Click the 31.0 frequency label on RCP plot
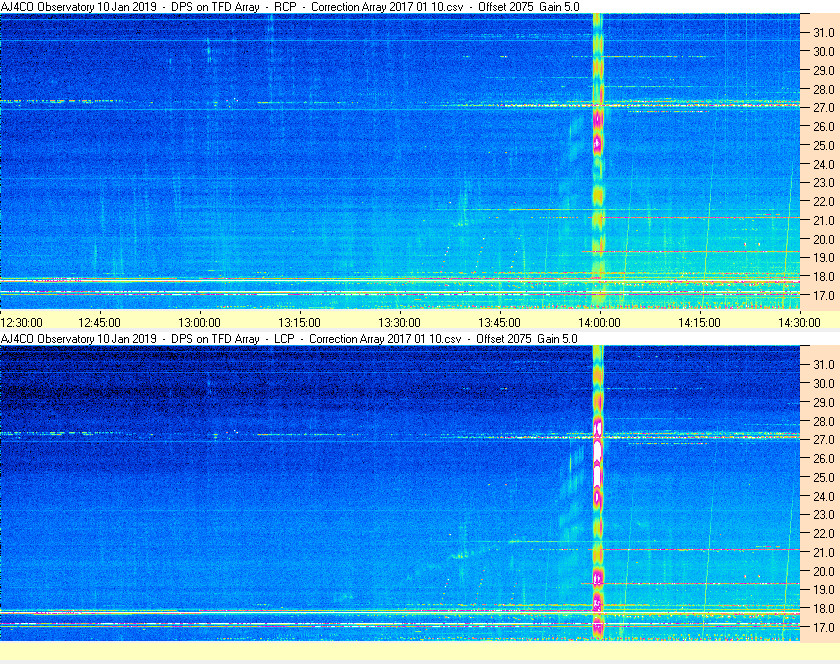This screenshot has width=840, height=664. coord(824,33)
